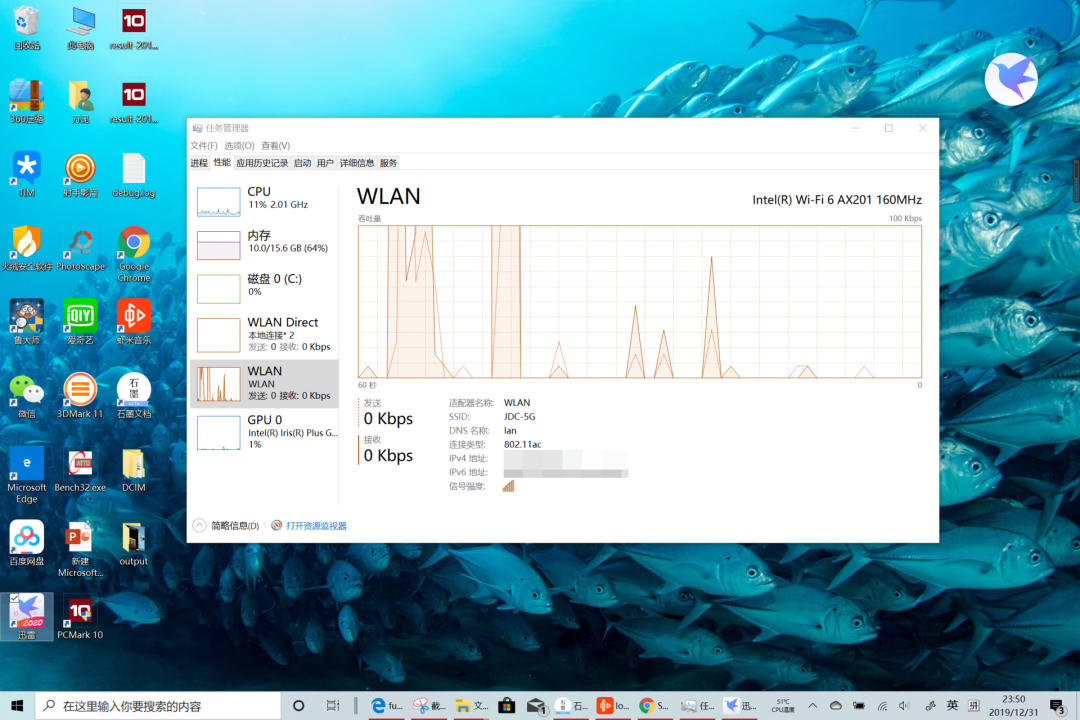This screenshot has height=720, width=1080.
Task: Click the Windows search input box
Action: (x=159, y=706)
